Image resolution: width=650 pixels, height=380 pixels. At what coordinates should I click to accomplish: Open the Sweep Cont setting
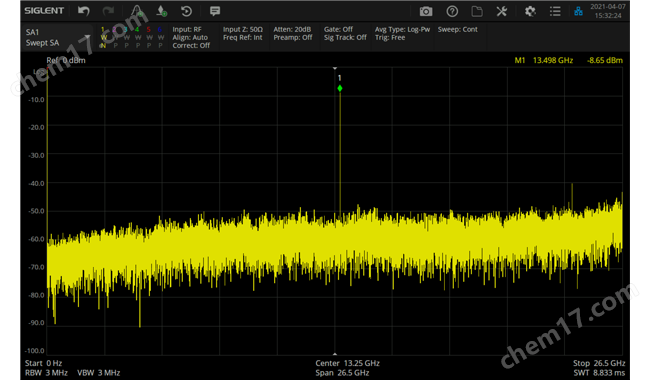458,29
